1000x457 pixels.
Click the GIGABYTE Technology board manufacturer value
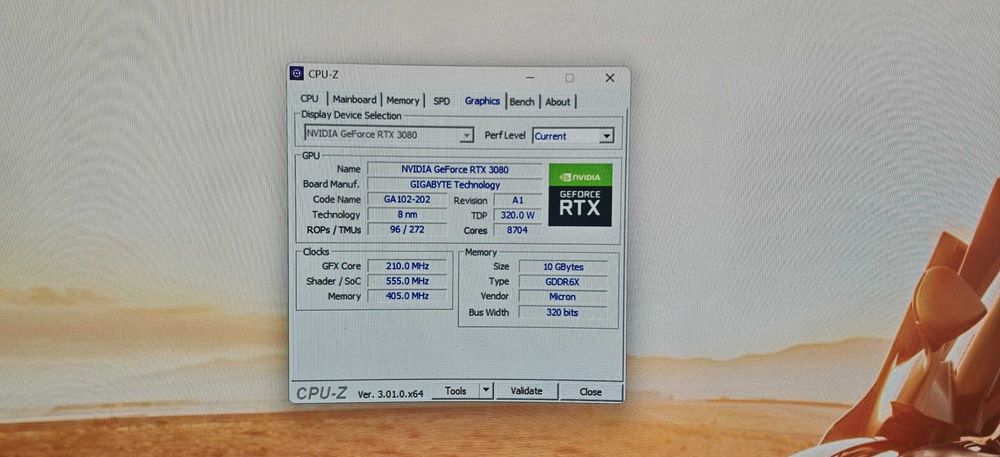[455, 184]
